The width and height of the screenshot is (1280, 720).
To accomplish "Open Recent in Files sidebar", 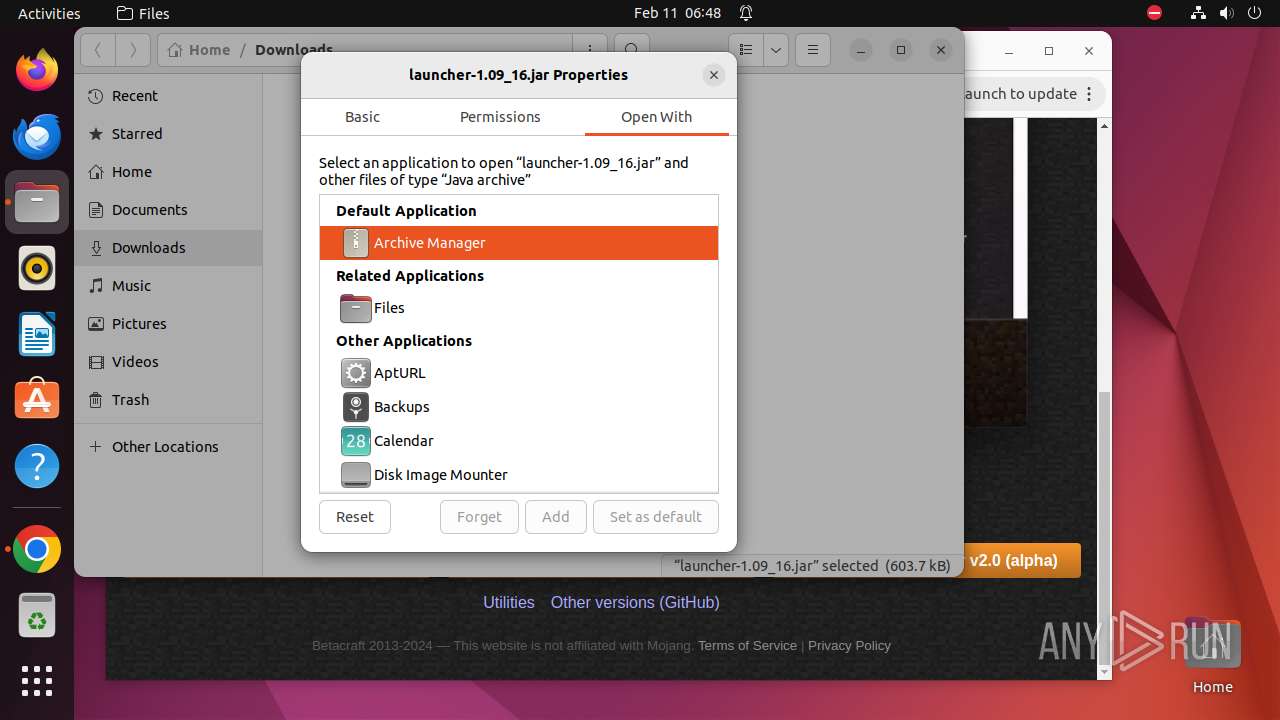I will (168, 96).
